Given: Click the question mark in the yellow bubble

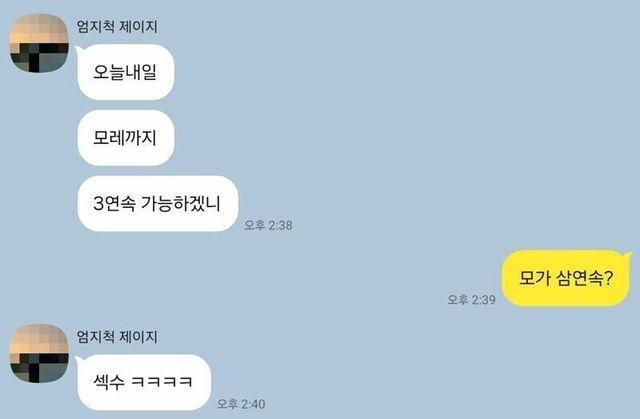Looking at the screenshot, I should [608, 278].
